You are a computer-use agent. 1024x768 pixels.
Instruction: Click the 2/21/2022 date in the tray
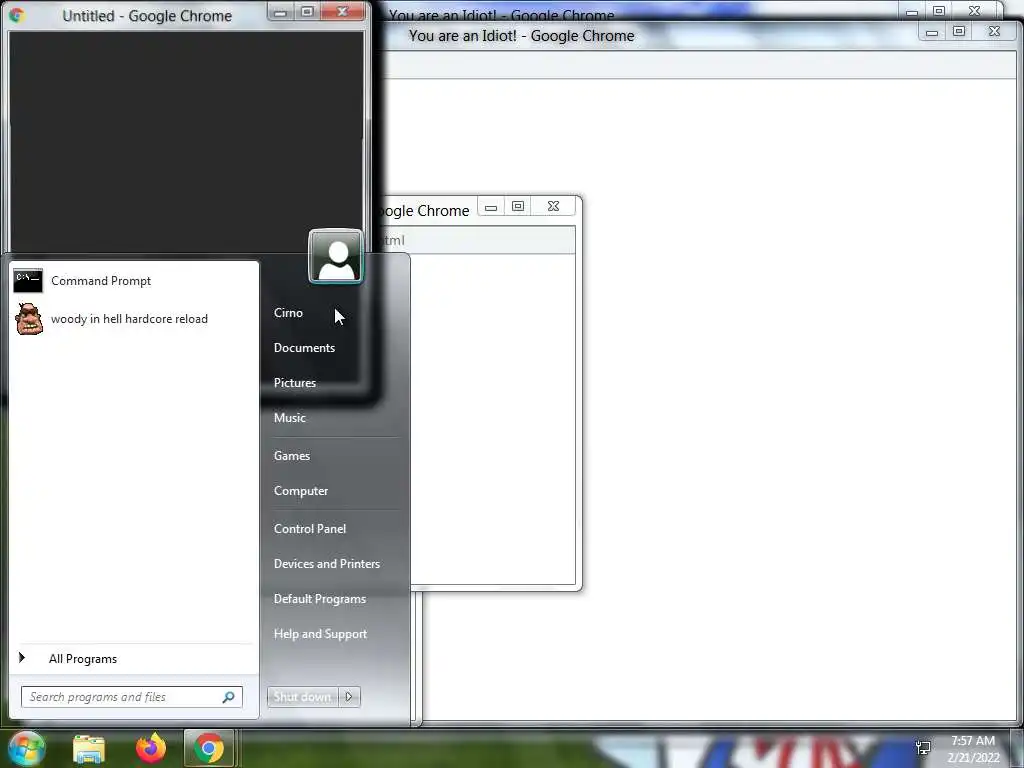(x=974, y=758)
